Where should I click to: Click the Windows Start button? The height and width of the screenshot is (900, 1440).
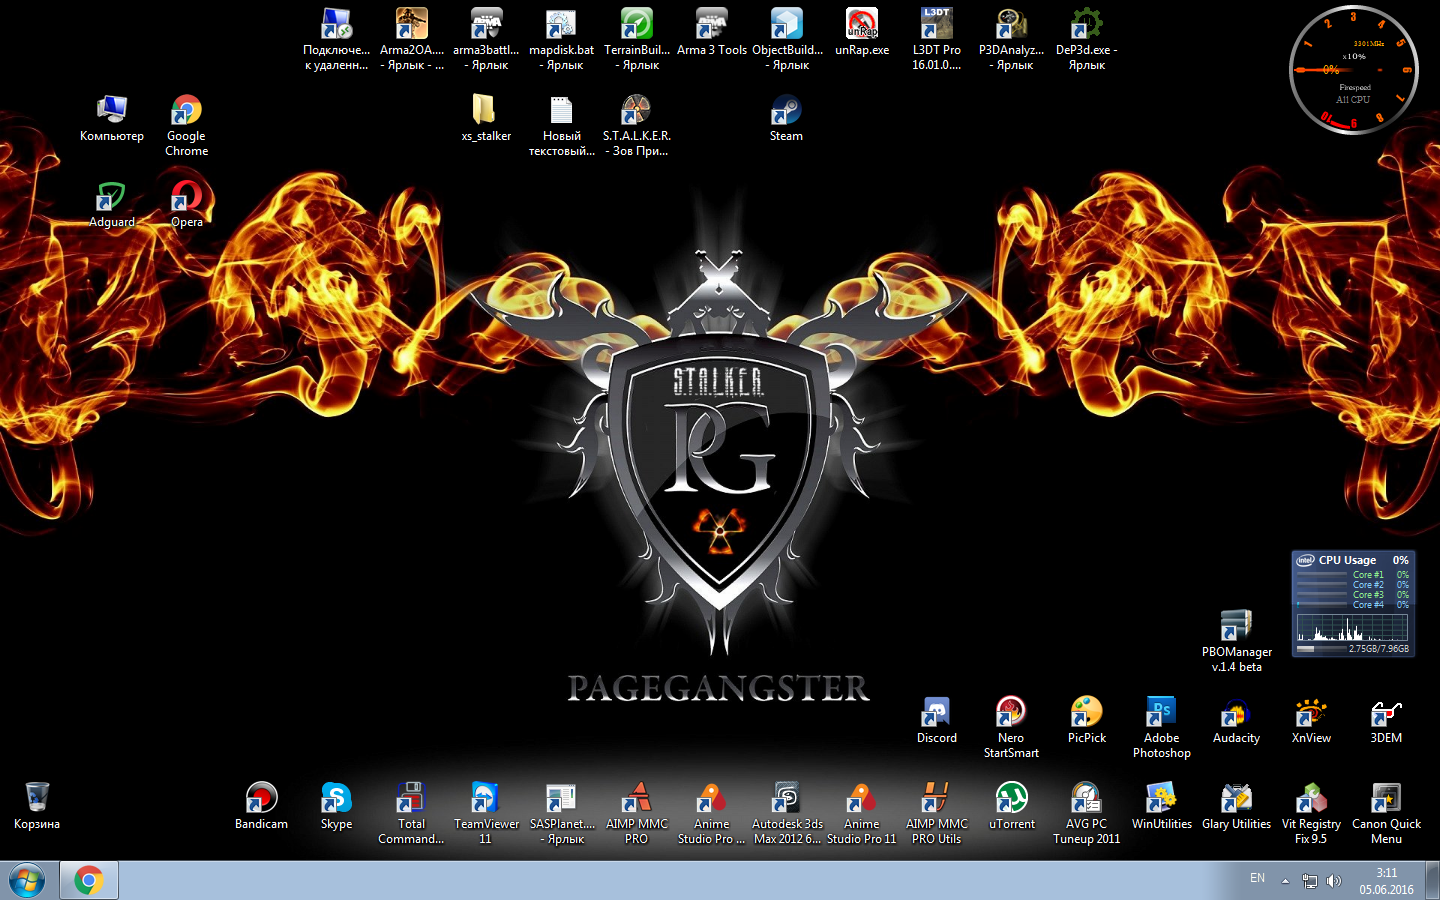click(27, 881)
